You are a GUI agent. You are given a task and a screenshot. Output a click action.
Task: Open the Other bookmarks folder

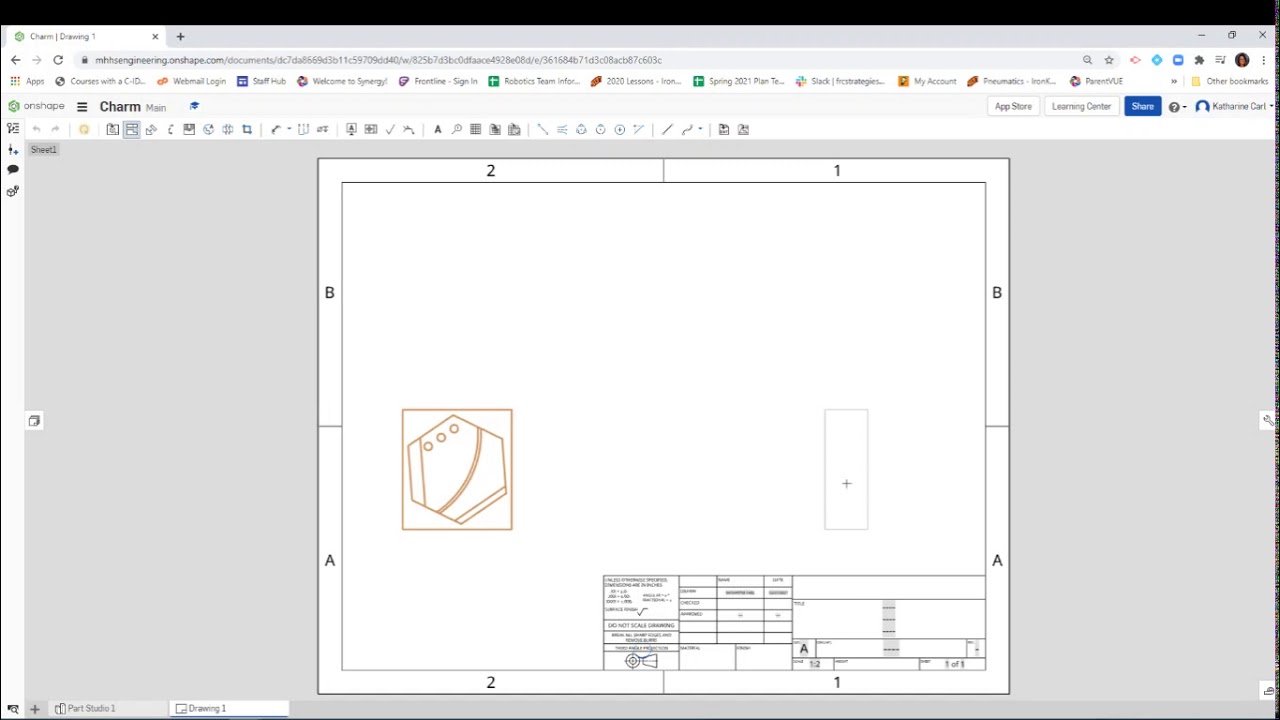1229,81
